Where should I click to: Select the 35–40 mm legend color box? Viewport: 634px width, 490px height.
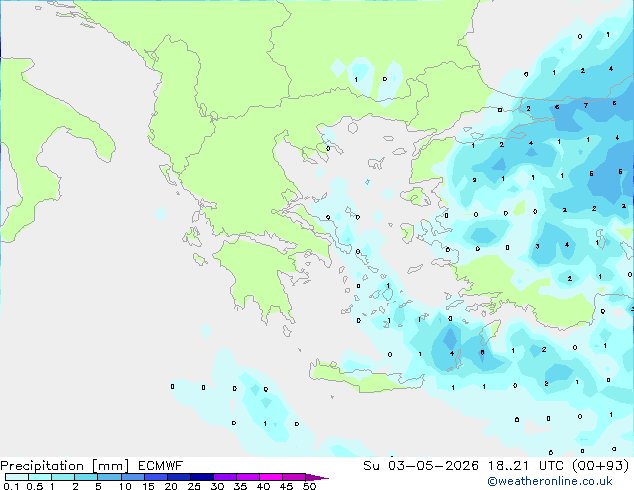pyautogui.click(x=248, y=477)
